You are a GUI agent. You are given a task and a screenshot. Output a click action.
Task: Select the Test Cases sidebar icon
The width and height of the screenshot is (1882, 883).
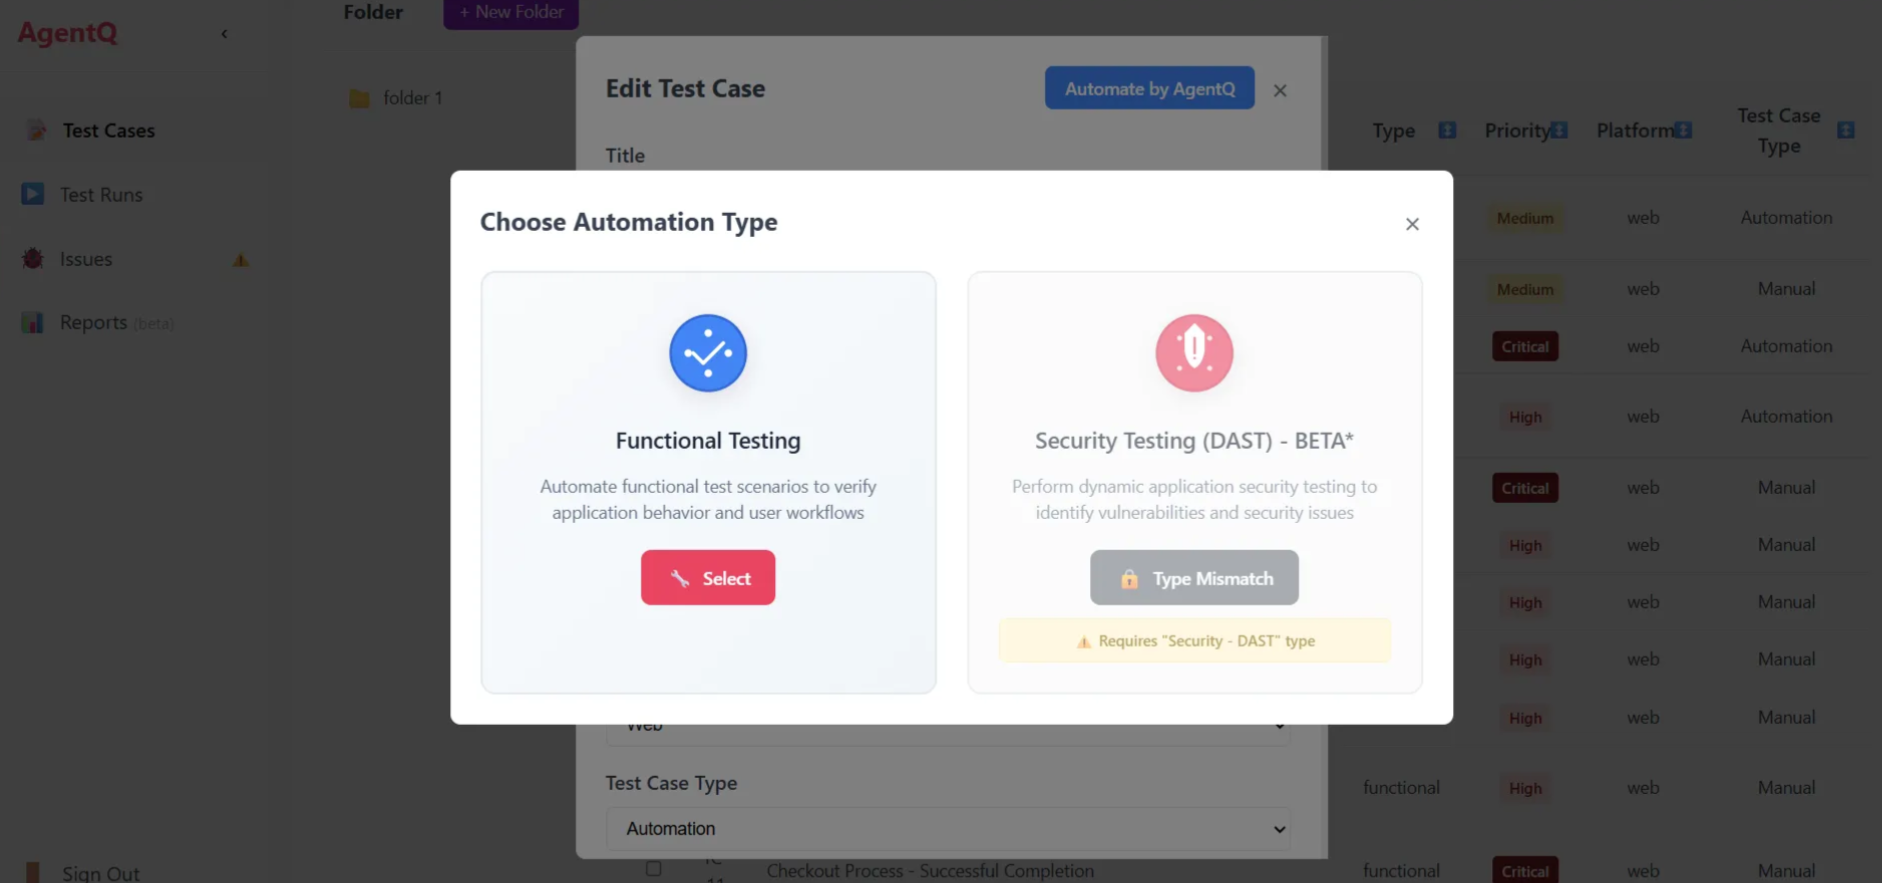(35, 130)
